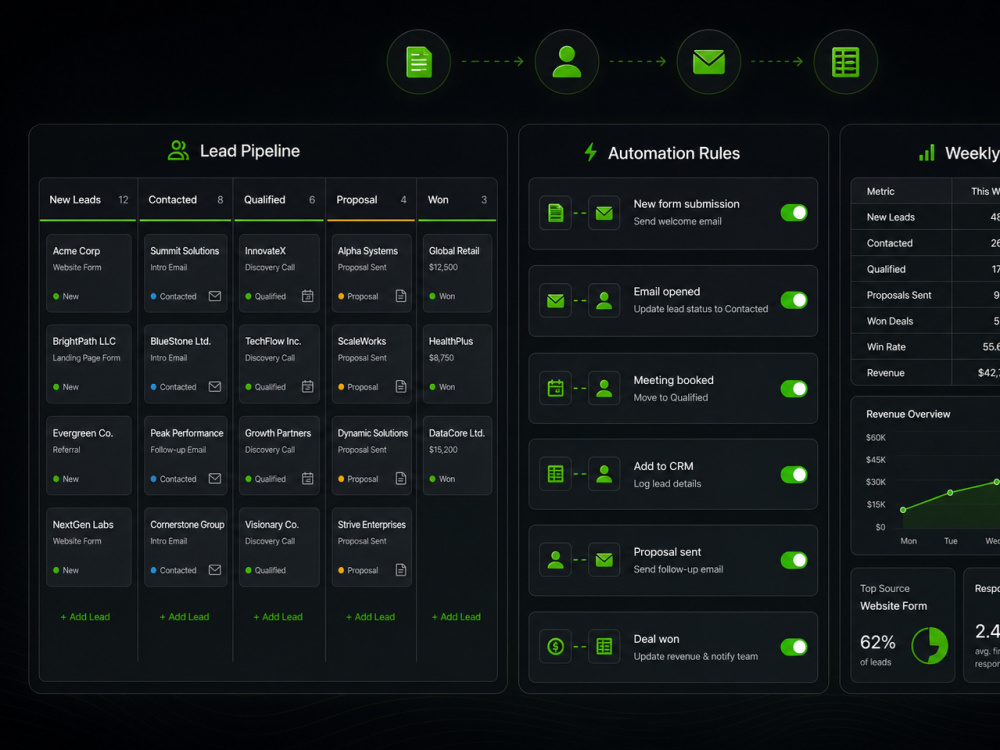Click the Win Rate metric row label

886,347
